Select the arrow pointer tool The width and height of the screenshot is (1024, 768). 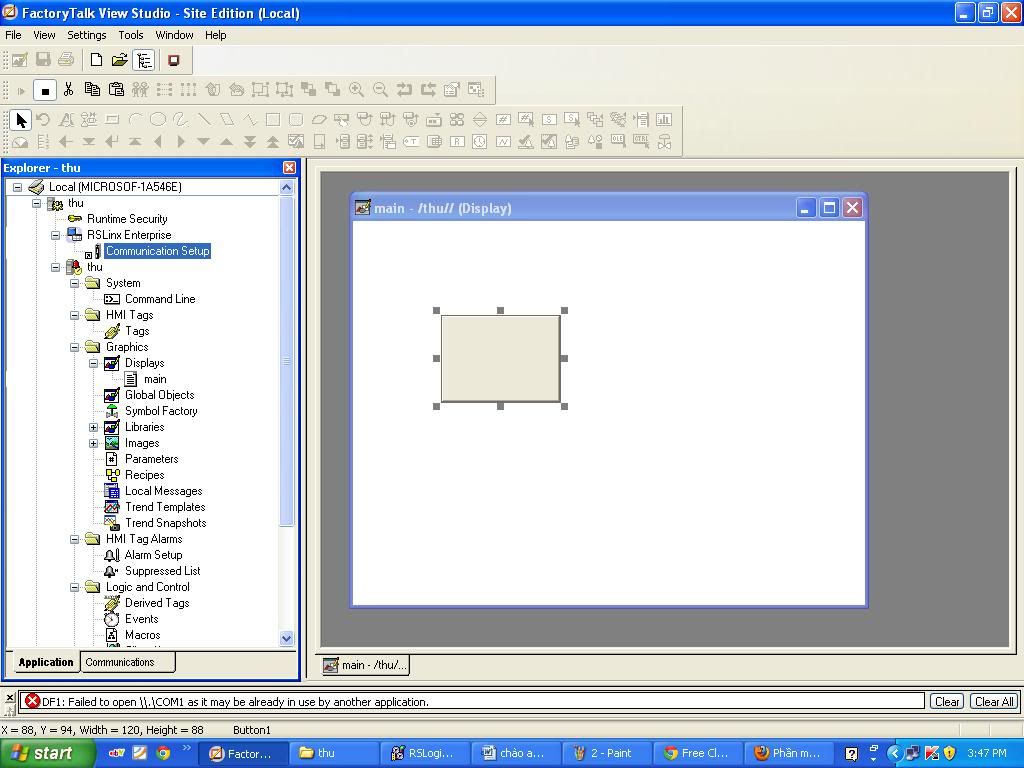(21, 120)
